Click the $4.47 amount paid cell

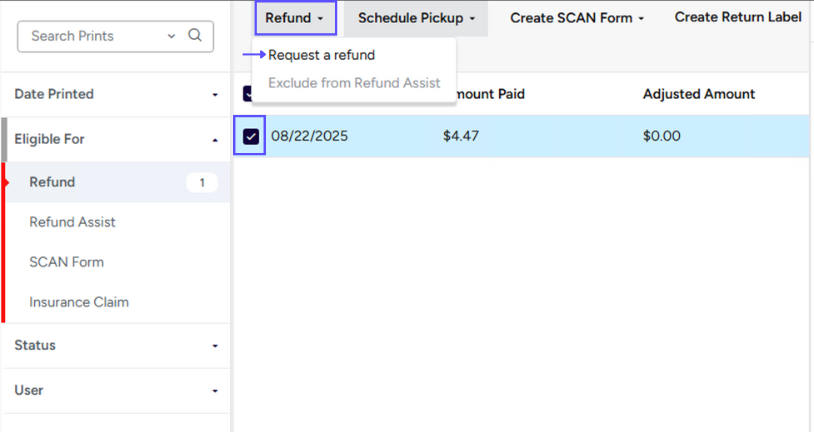coord(460,136)
